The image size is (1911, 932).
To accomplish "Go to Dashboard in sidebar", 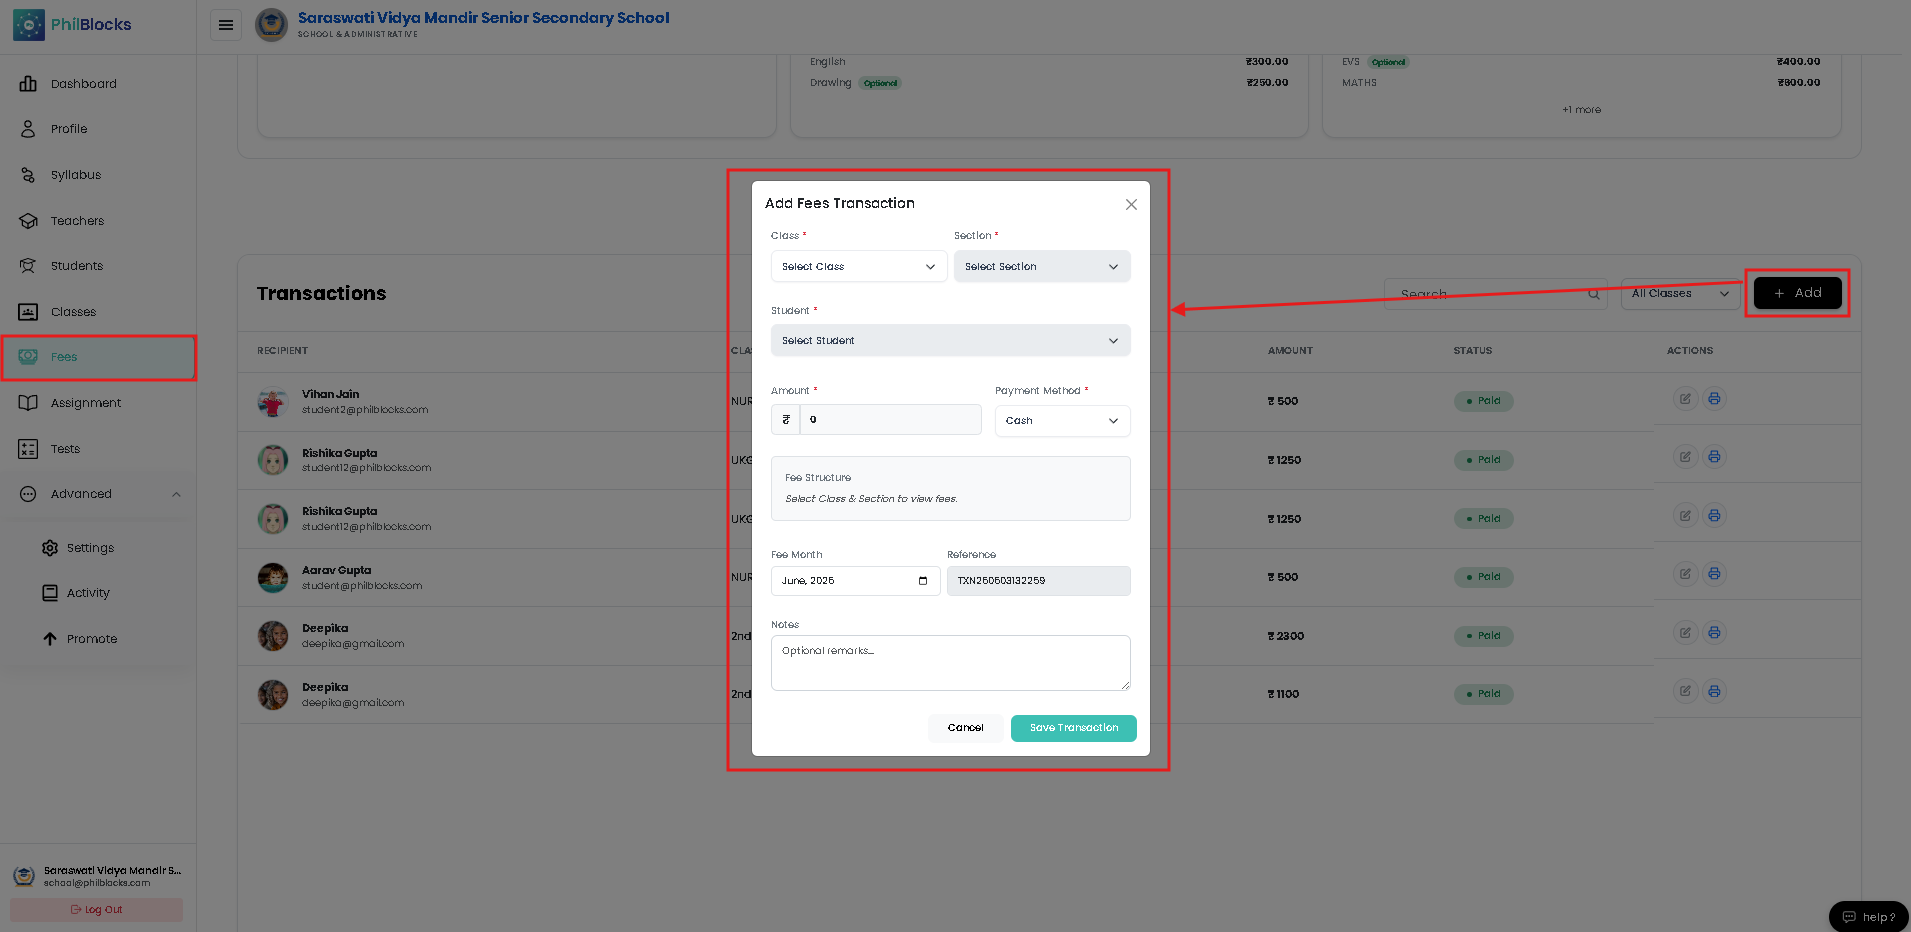I will [84, 84].
